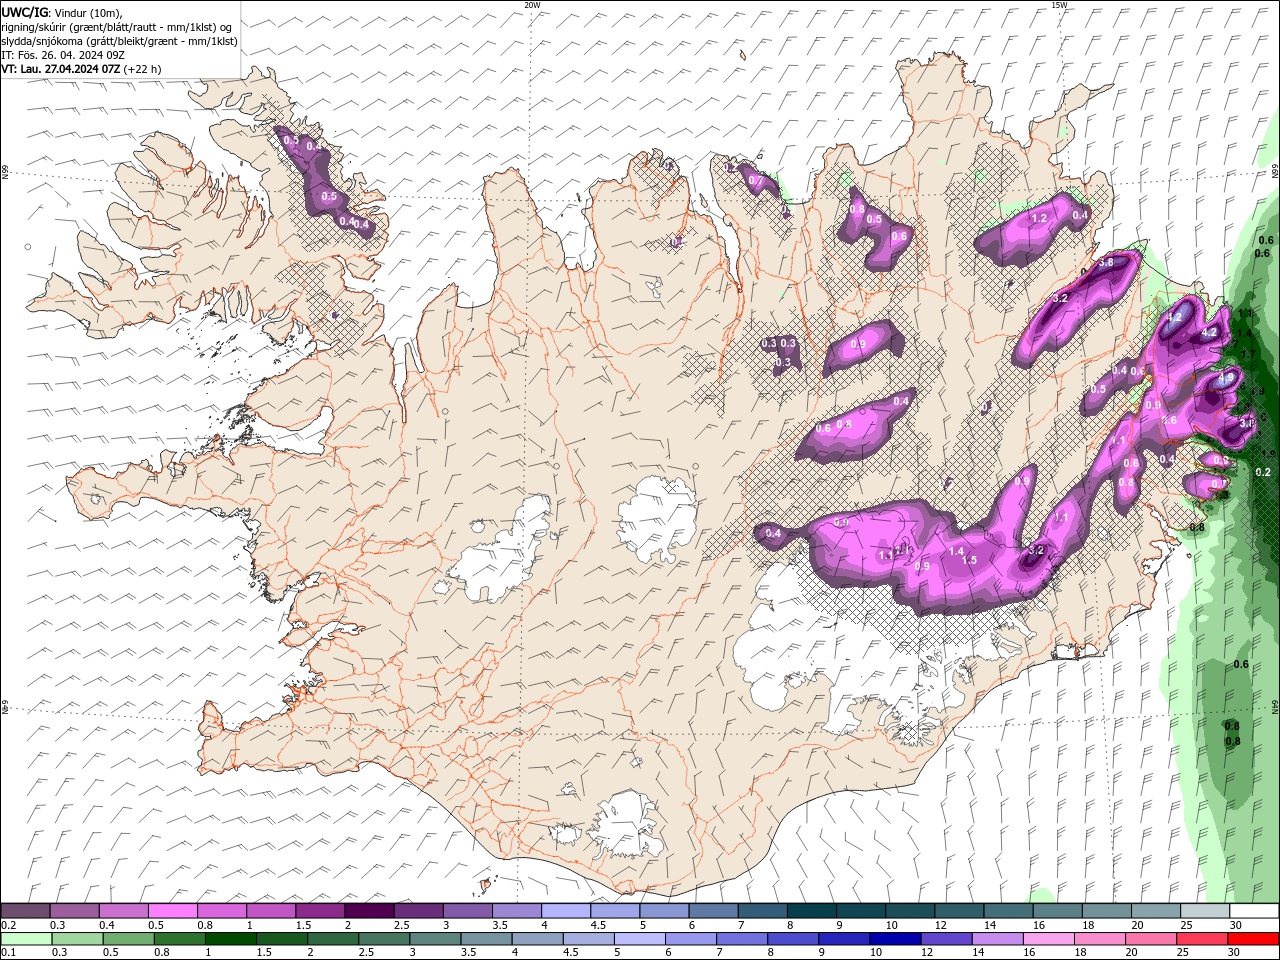Click the '(+22 h)' forecast offset text
This screenshot has height=960, width=1280.
[143, 69]
